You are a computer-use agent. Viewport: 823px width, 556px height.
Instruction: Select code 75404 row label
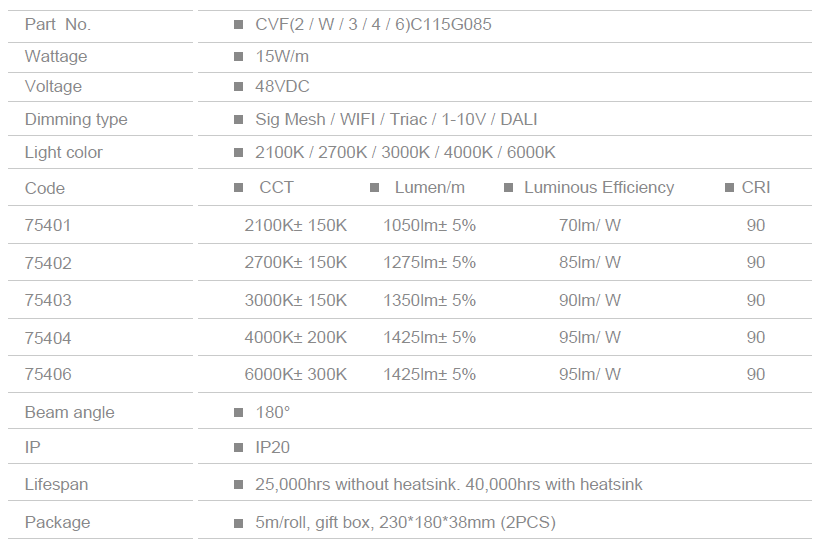(x=48, y=338)
